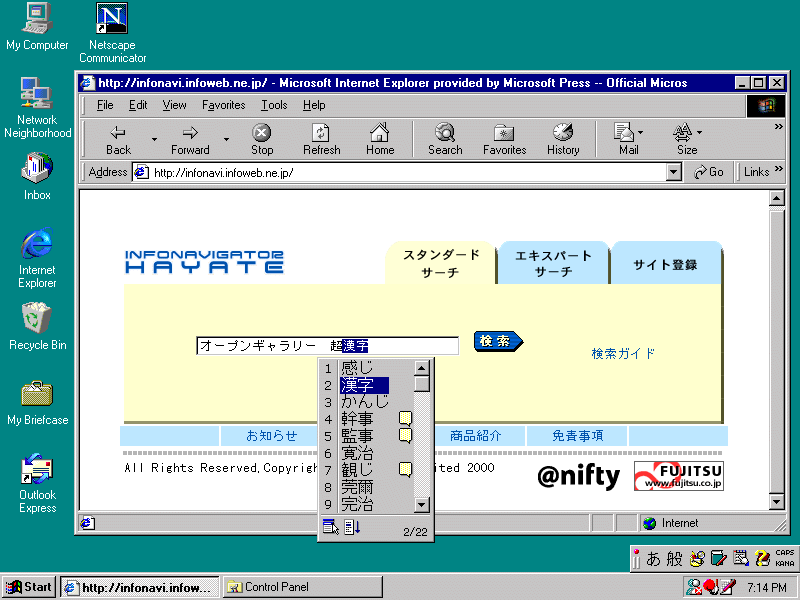This screenshot has width=800, height=600.
Task: Open the 検索ガイド link
Action: (x=623, y=353)
